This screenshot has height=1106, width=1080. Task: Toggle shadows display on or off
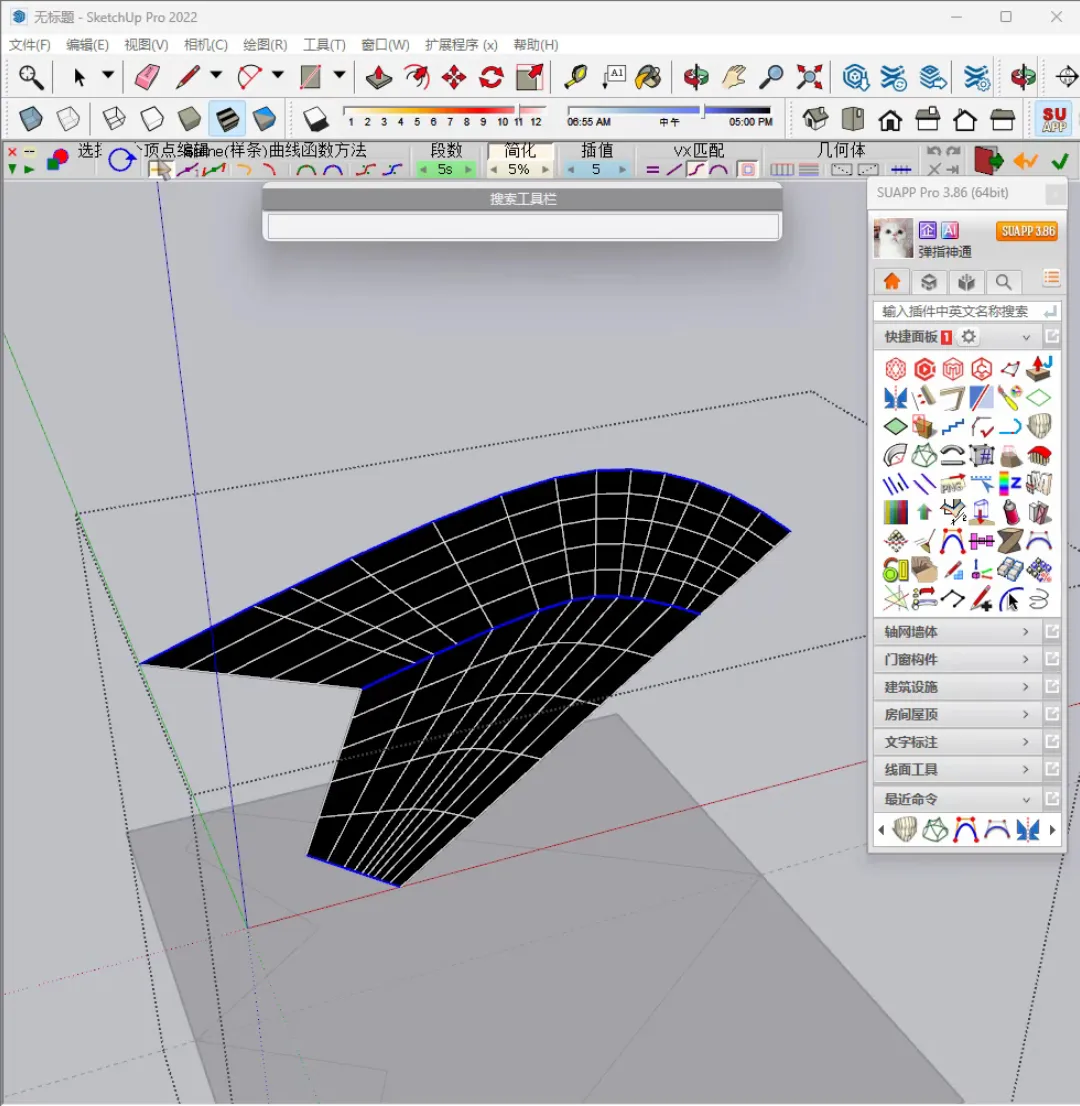pyautogui.click(x=315, y=118)
